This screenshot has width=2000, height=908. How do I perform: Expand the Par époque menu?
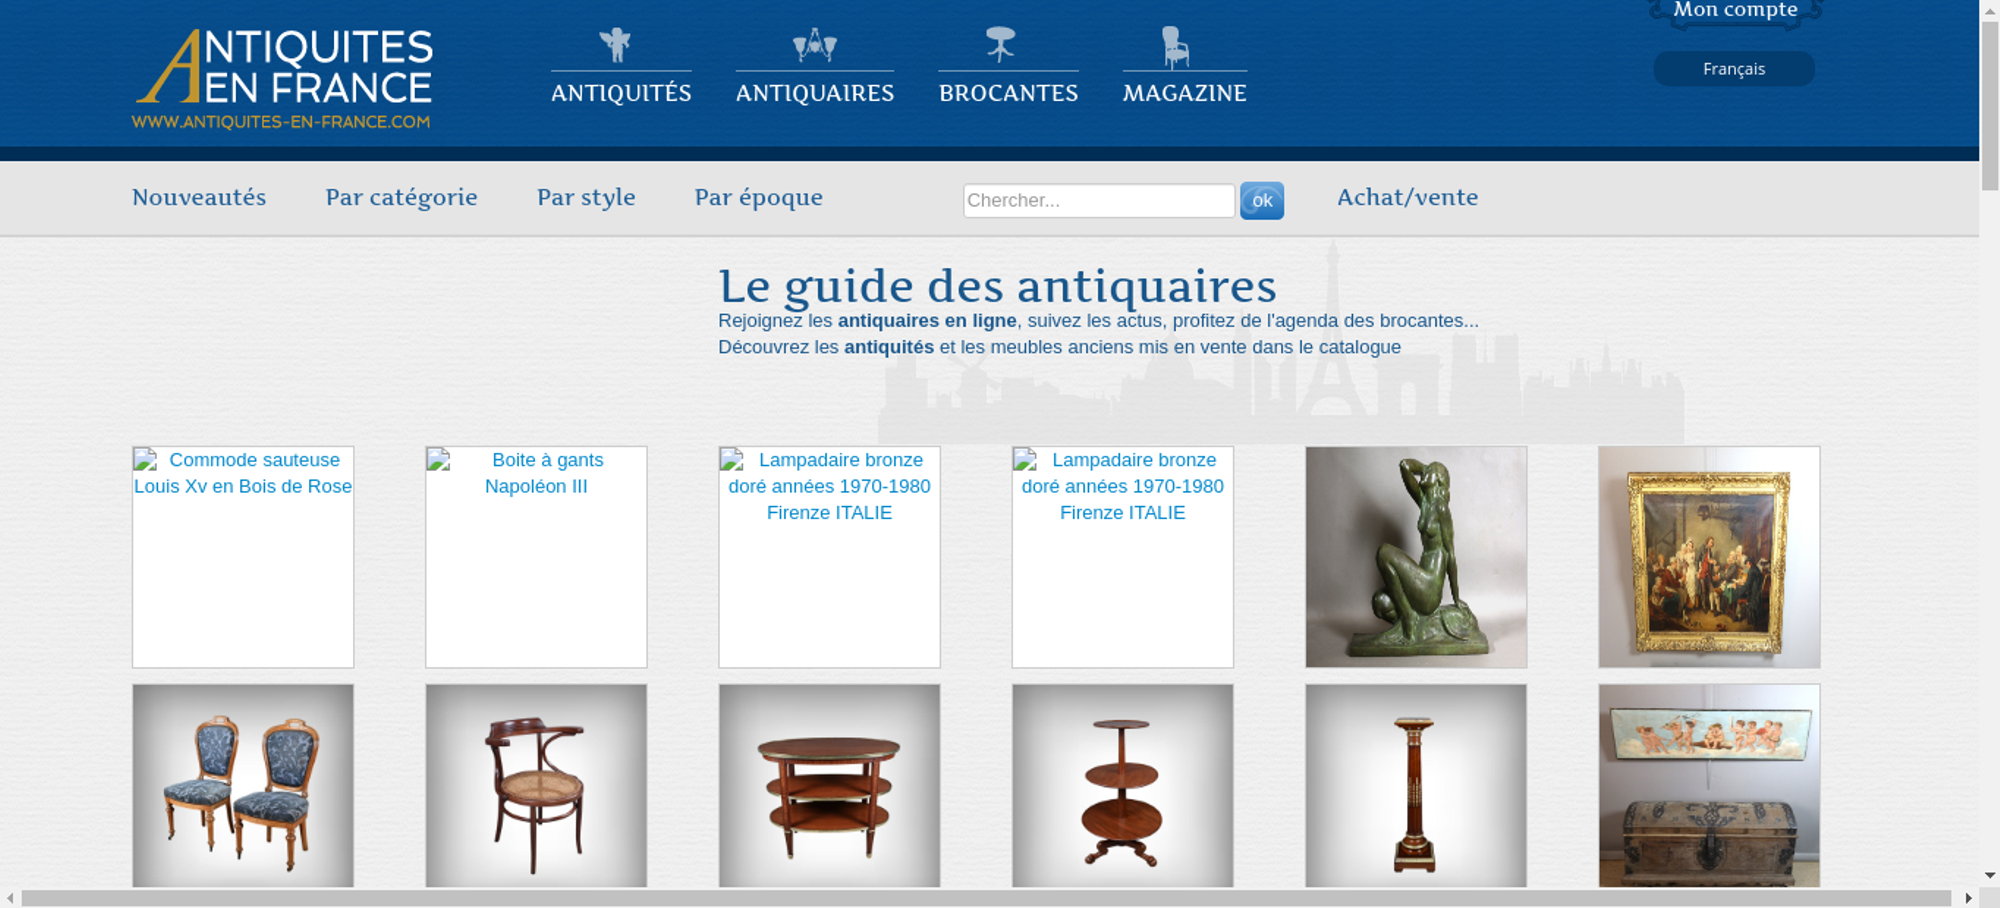pyautogui.click(x=758, y=197)
